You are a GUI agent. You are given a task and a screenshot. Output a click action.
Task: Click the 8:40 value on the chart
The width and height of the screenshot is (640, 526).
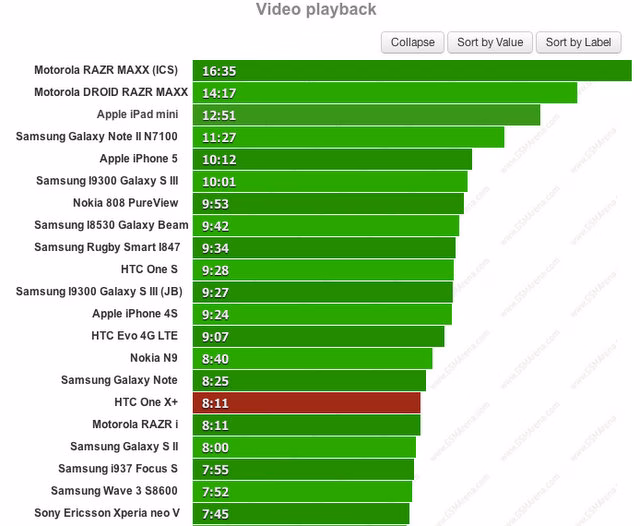(x=216, y=359)
